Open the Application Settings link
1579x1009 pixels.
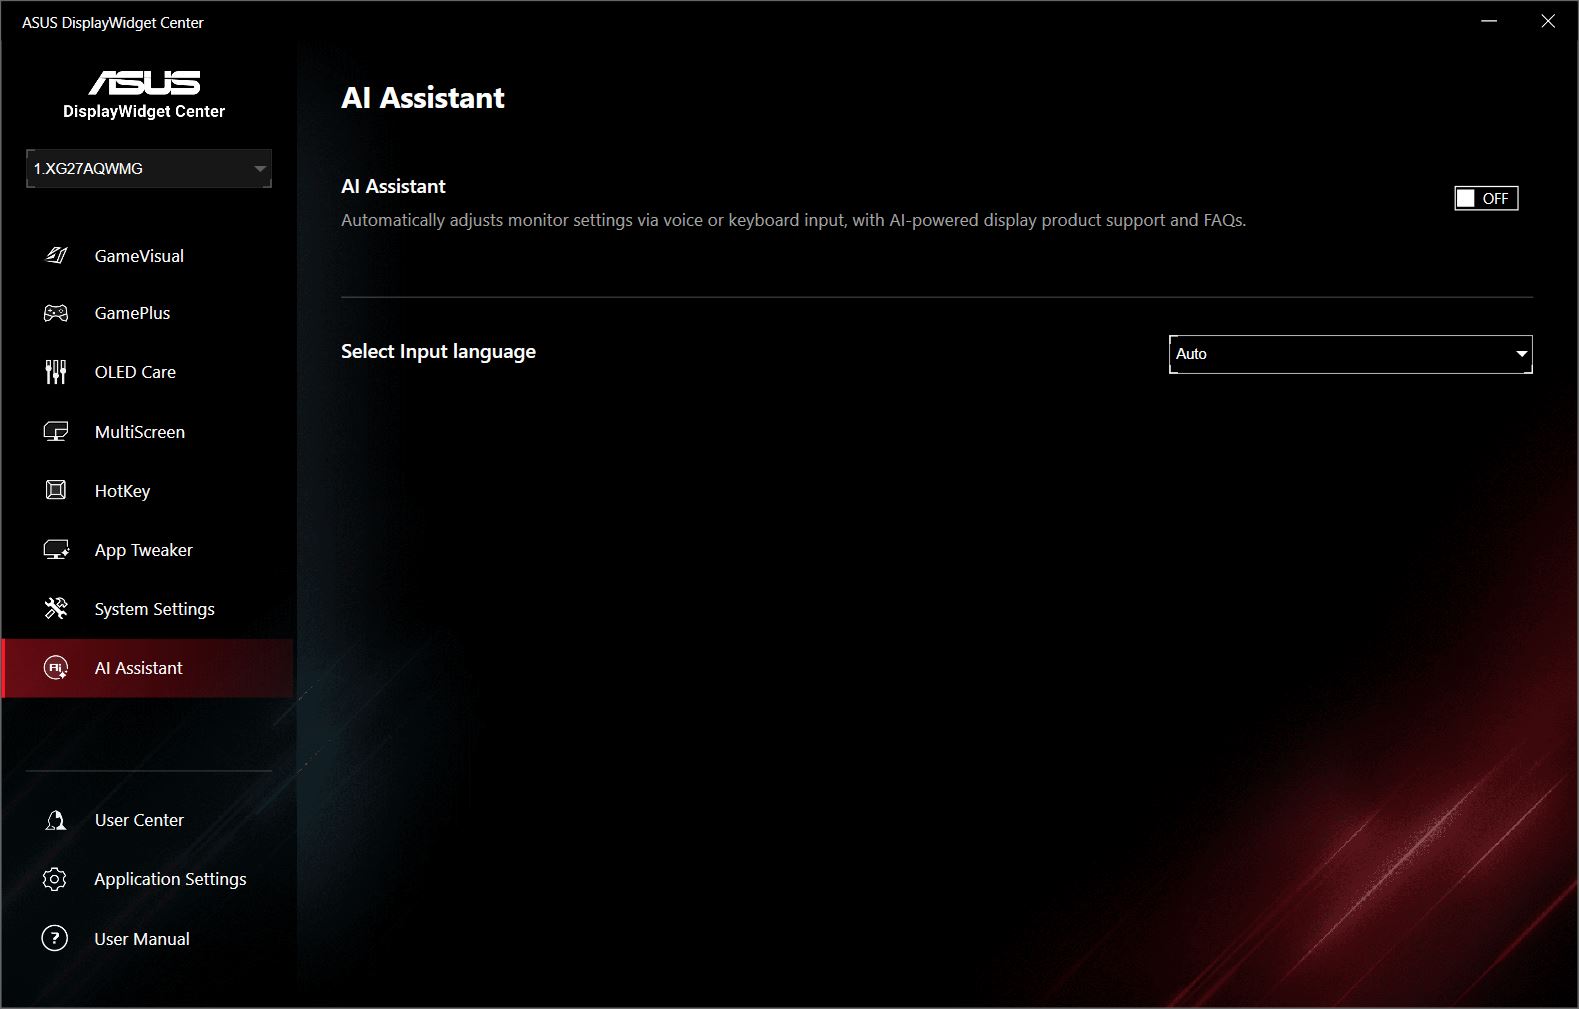(x=170, y=879)
